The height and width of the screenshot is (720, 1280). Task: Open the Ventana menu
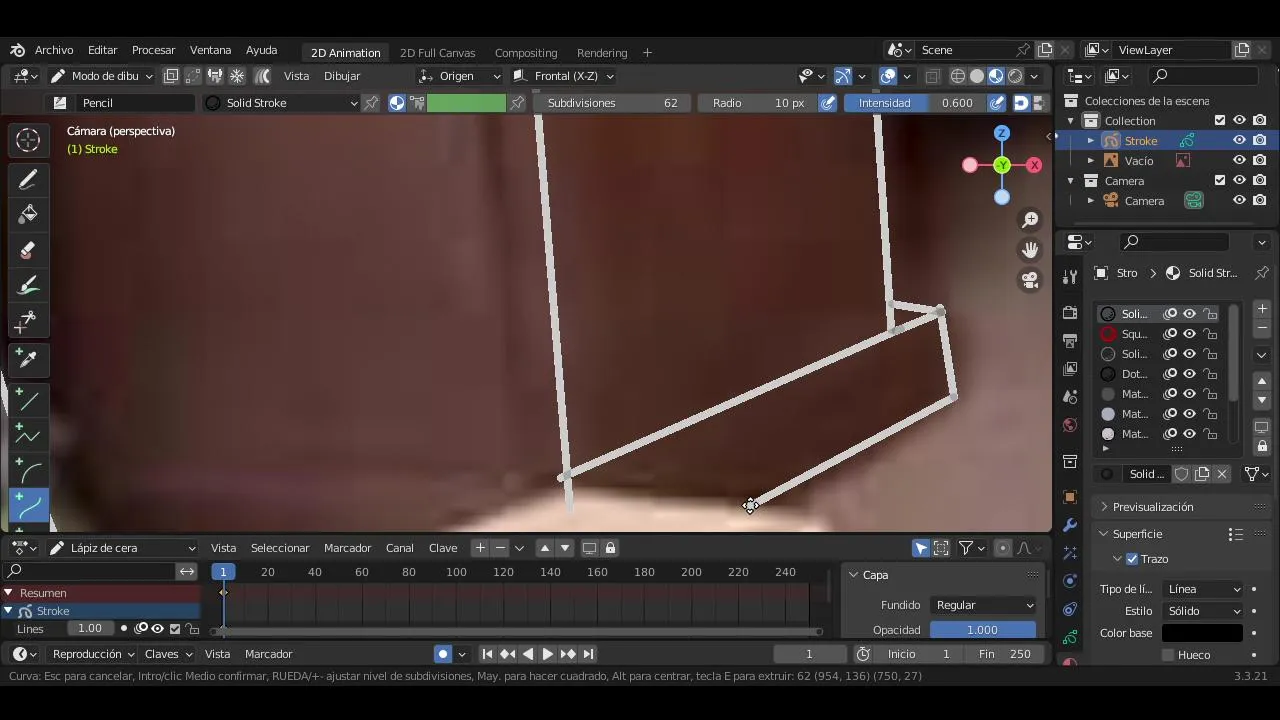210,50
